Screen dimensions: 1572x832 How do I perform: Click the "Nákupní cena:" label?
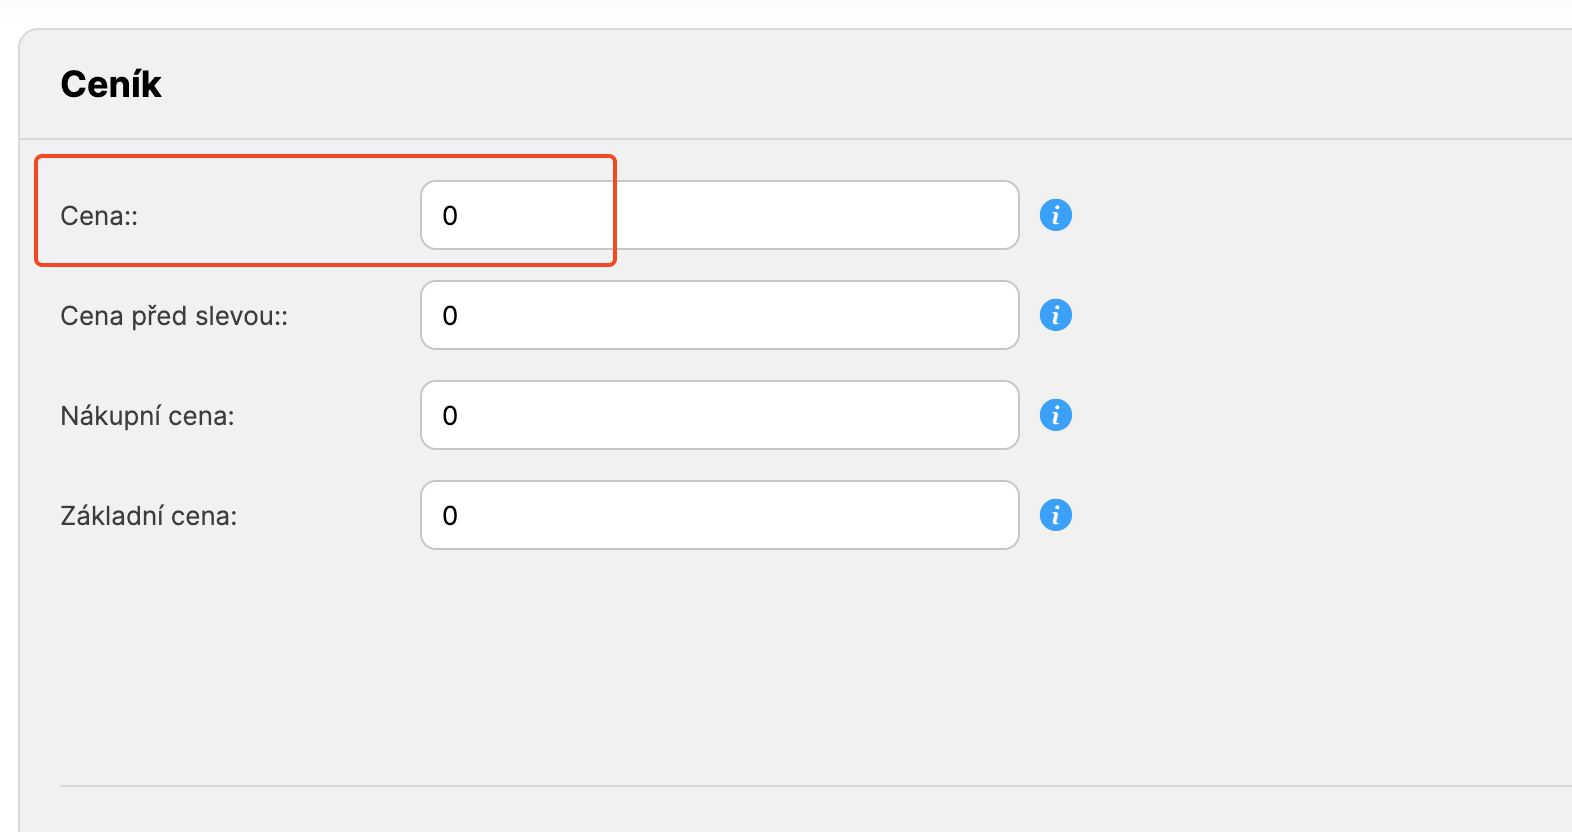147,416
